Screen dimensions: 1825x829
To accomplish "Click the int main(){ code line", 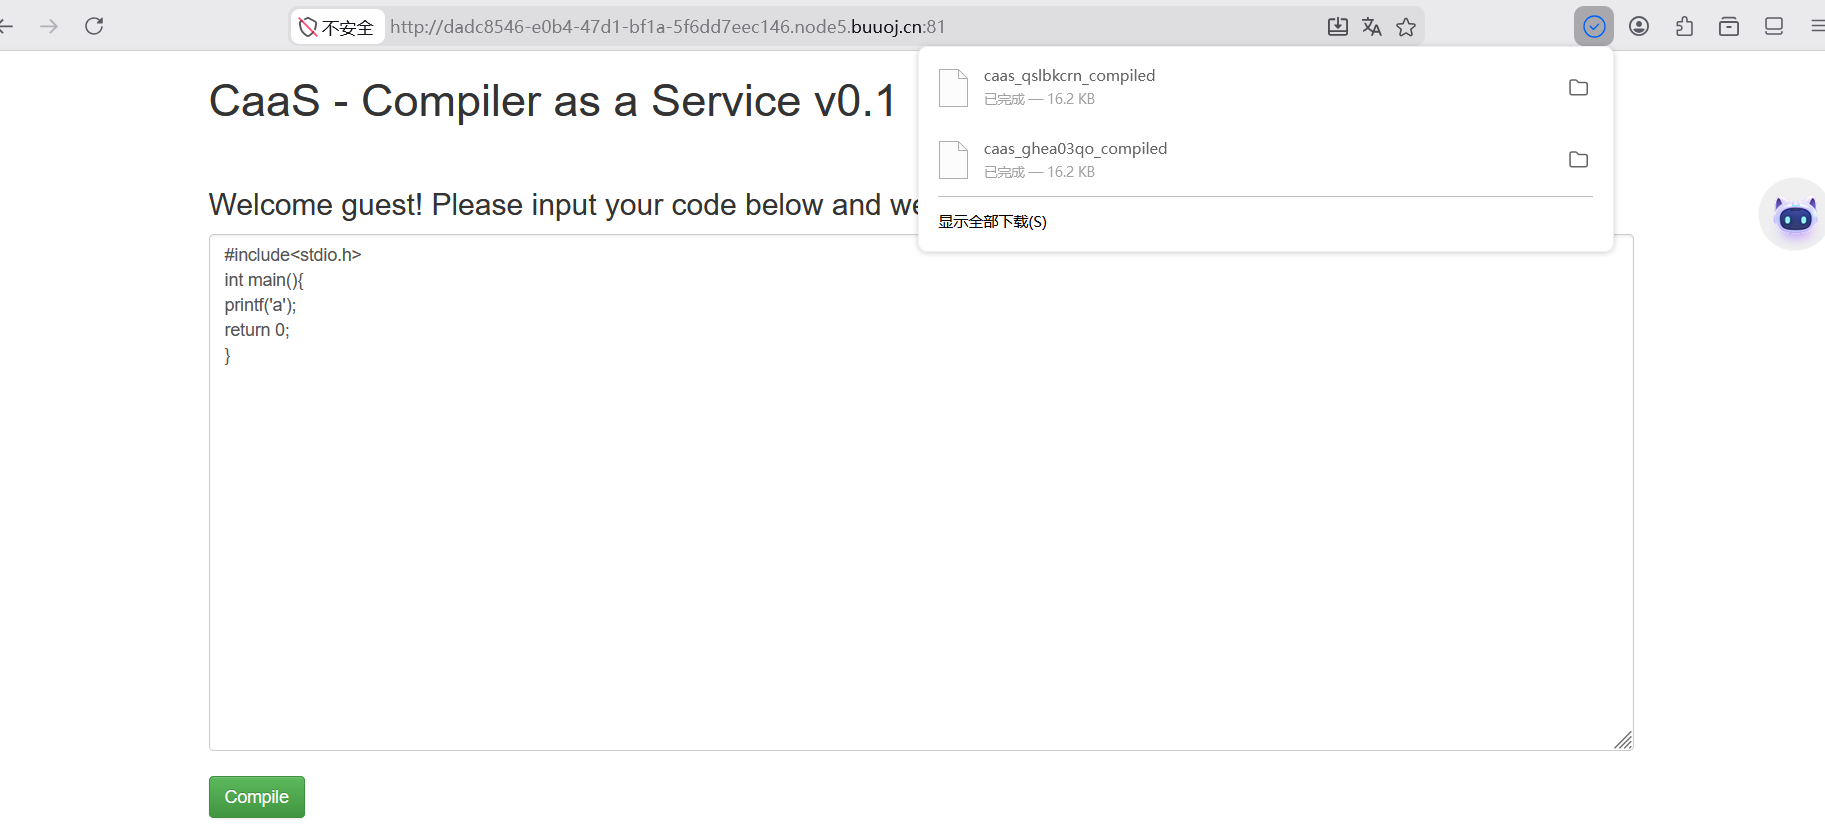I will click(264, 280).
